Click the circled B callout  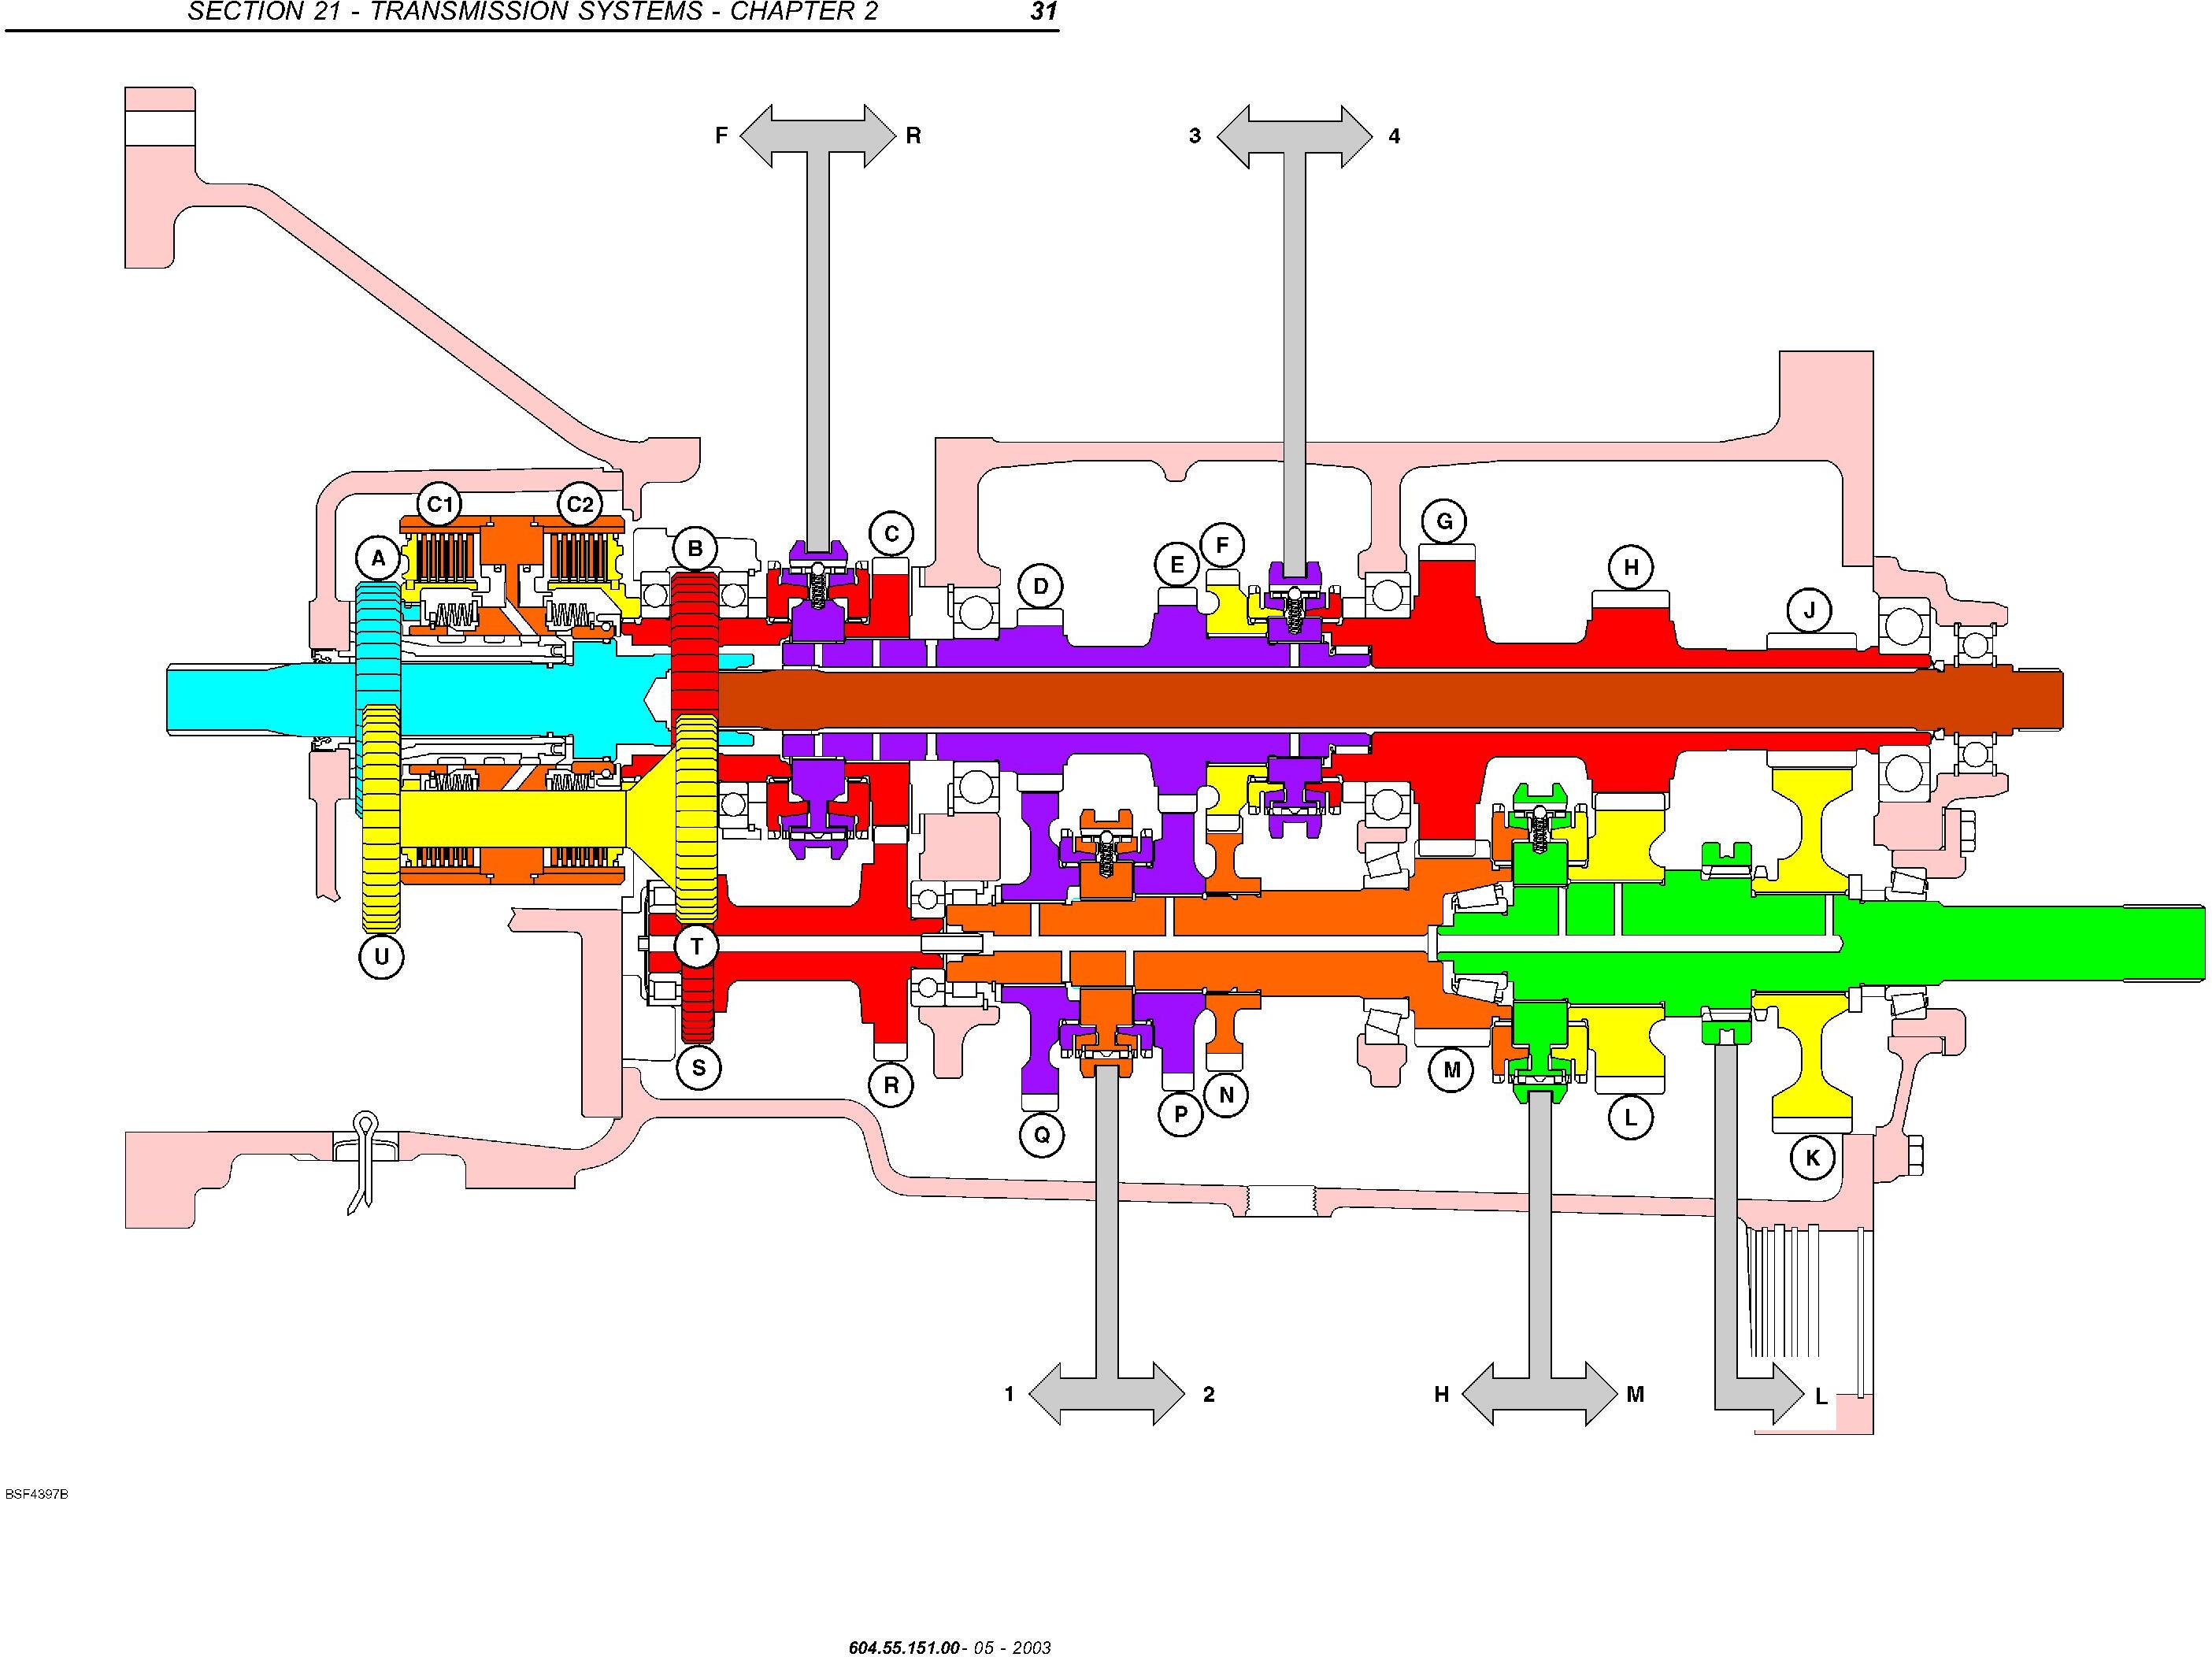click(695, 549)
